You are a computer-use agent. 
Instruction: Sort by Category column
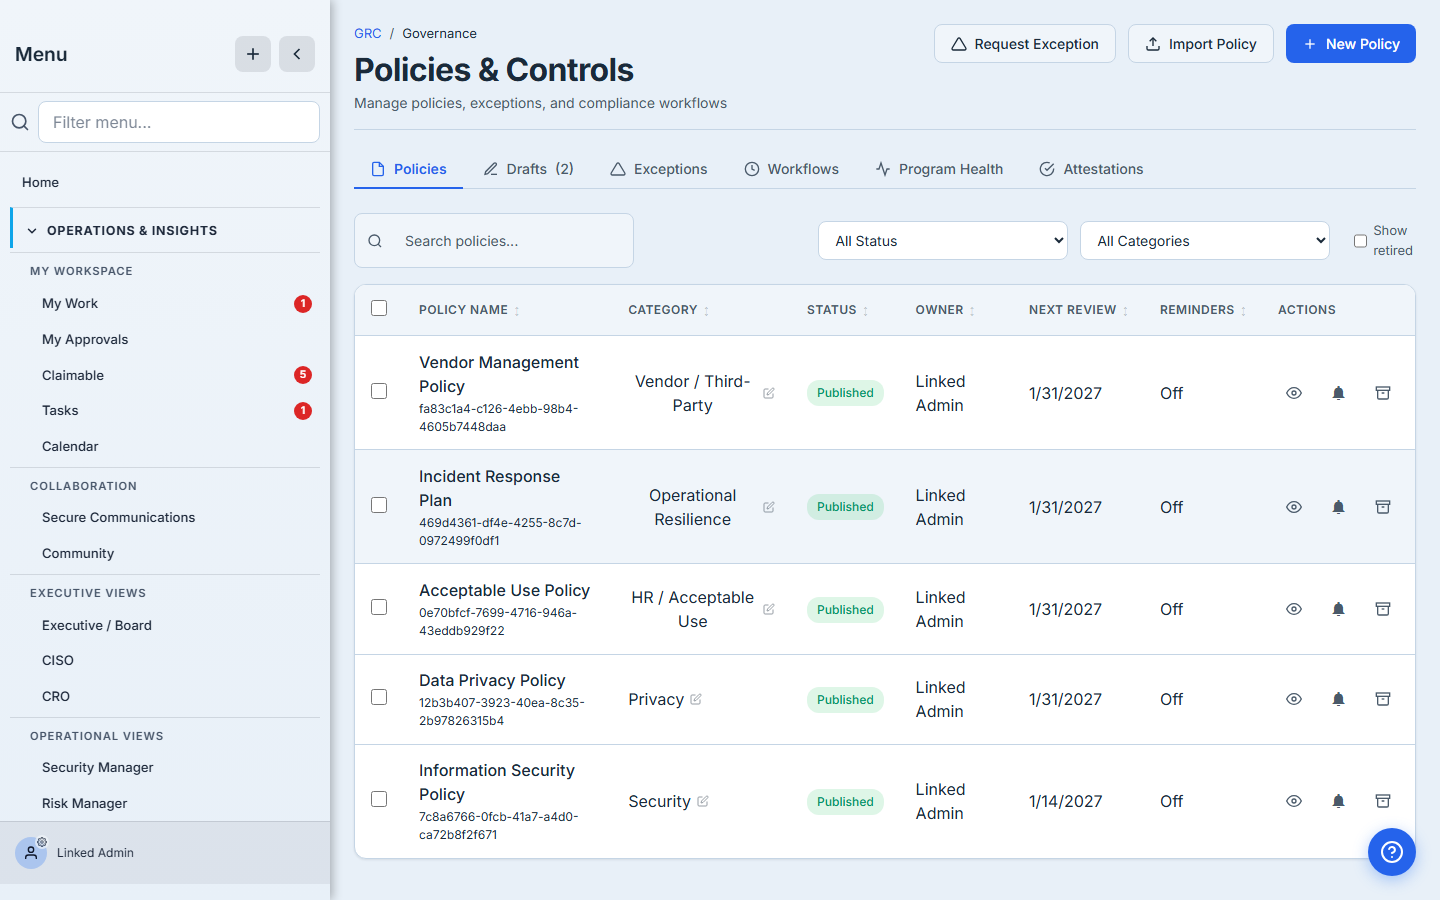(668, 310)
